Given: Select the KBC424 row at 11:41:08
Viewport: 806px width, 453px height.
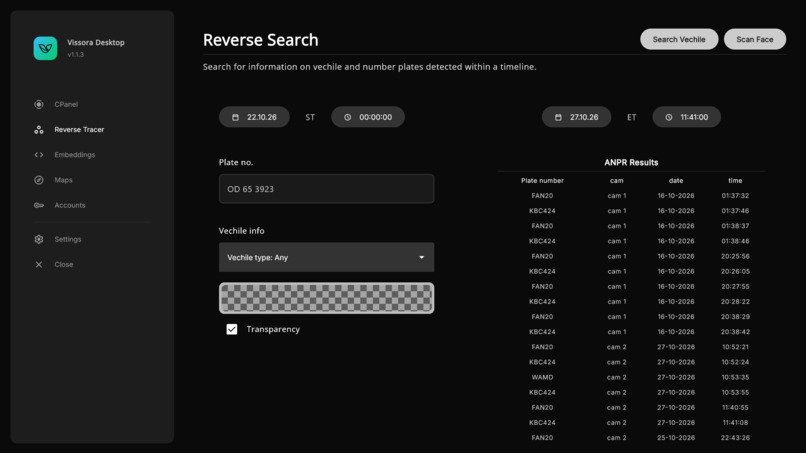Looking at the screenshot, I should [x=631, y=423].
